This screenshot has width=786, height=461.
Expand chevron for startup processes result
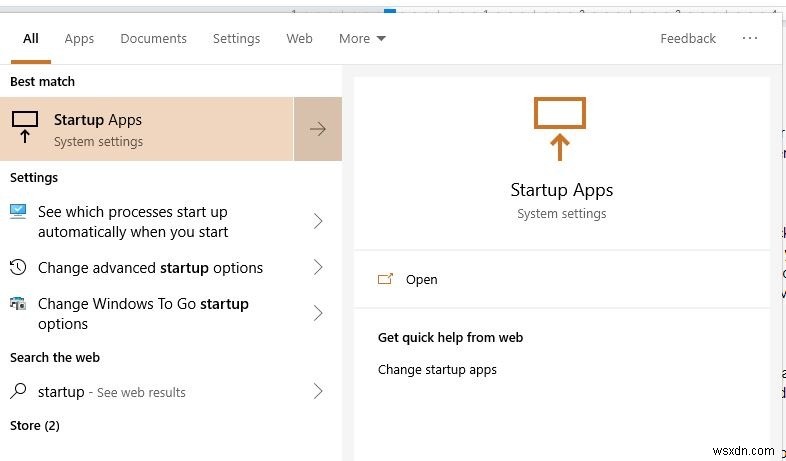point(318,221)
